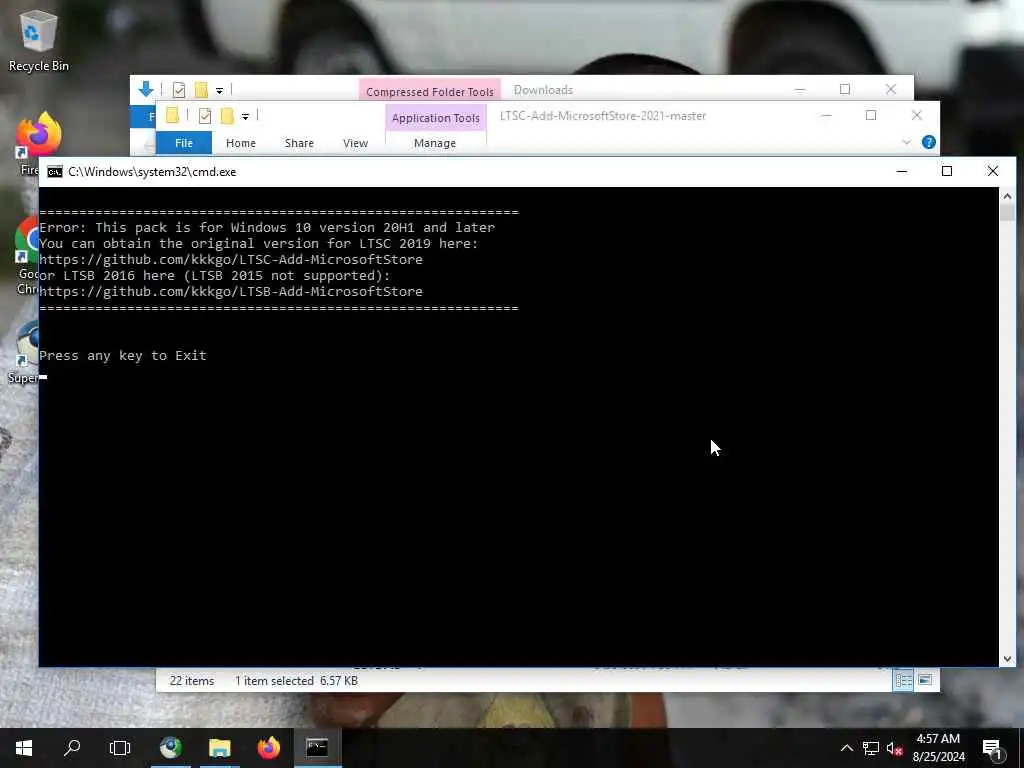Open File Explorer from the taskbar
The height and width of the screenshot is (768, 1024).
coord(219,748)
